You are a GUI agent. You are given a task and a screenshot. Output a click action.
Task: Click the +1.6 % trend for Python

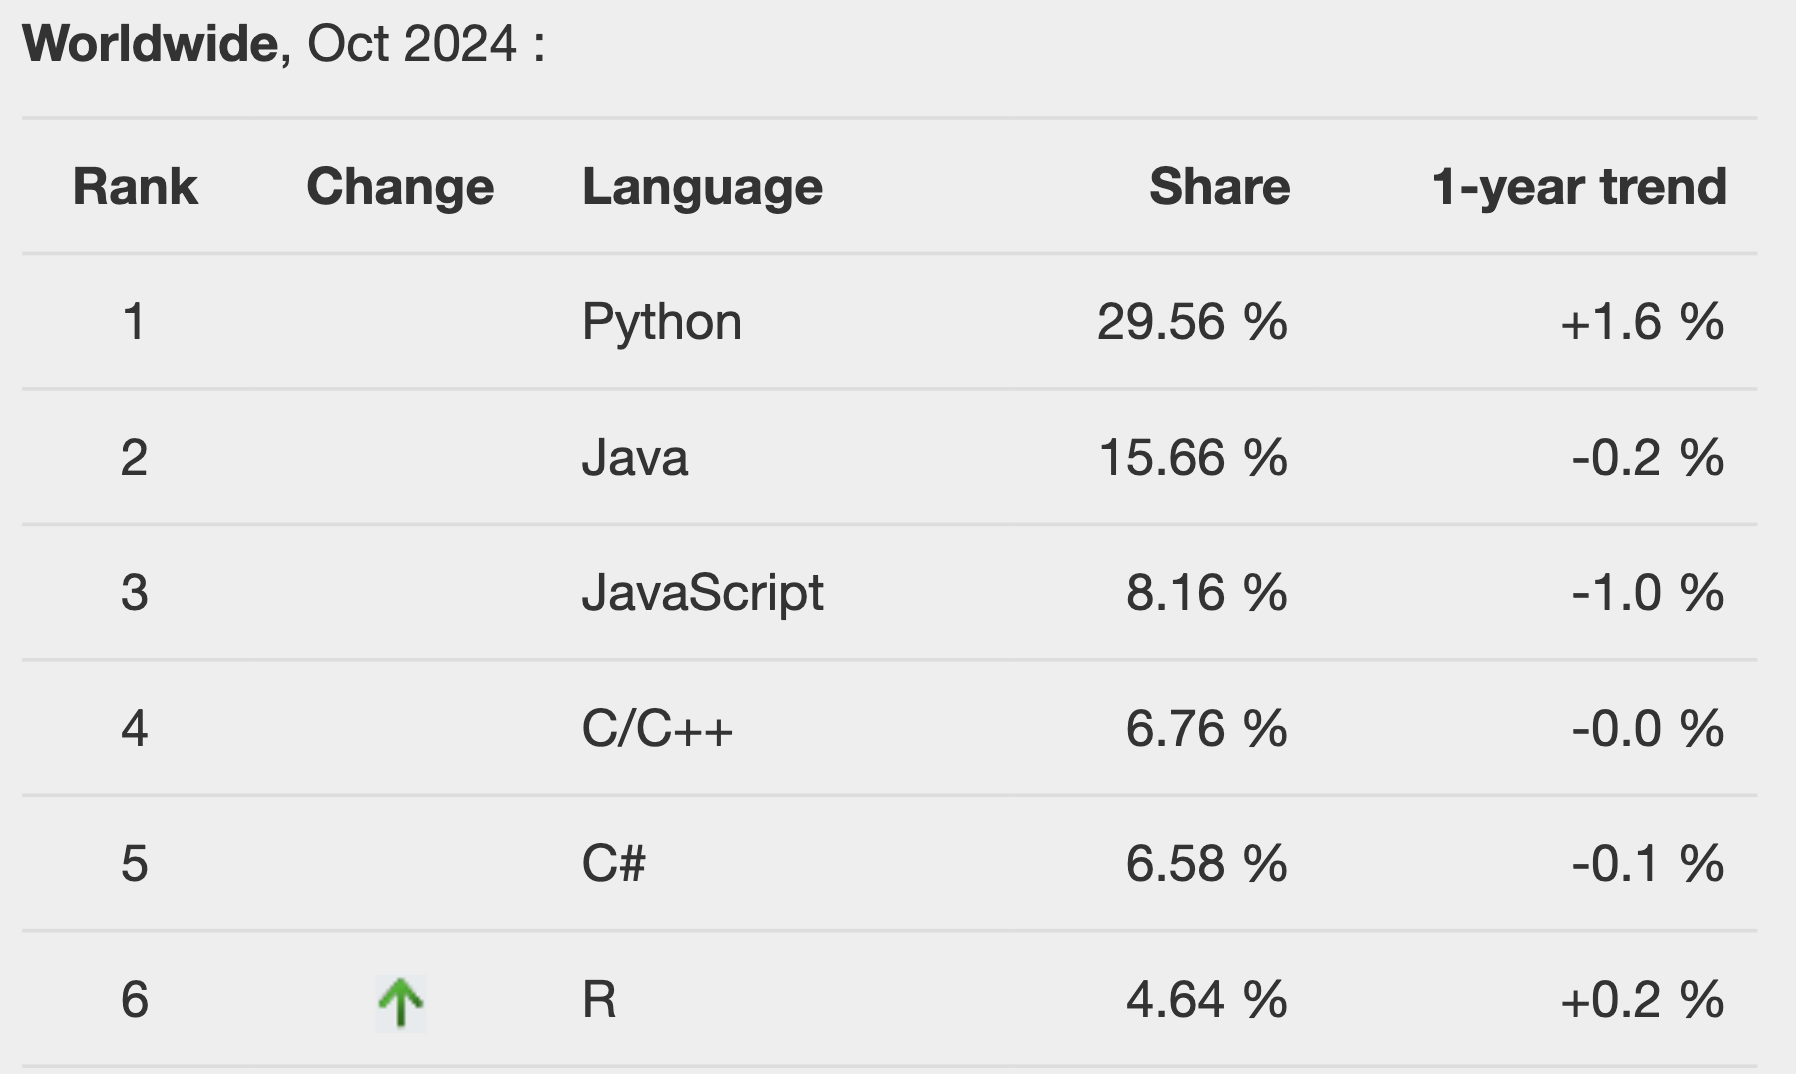1641,323
